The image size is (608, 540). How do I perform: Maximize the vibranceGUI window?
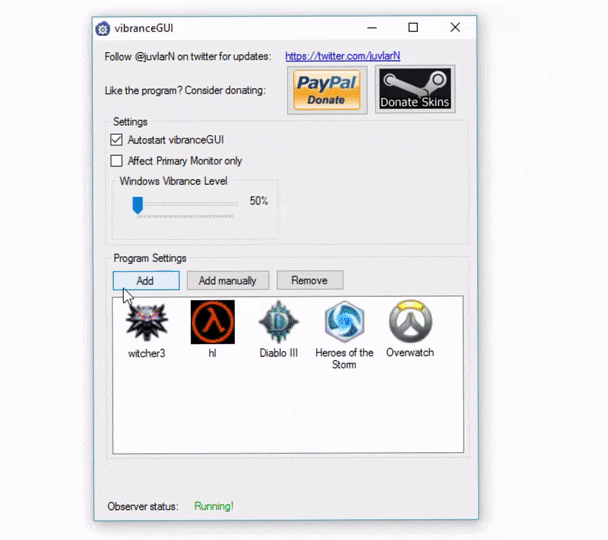413,28
